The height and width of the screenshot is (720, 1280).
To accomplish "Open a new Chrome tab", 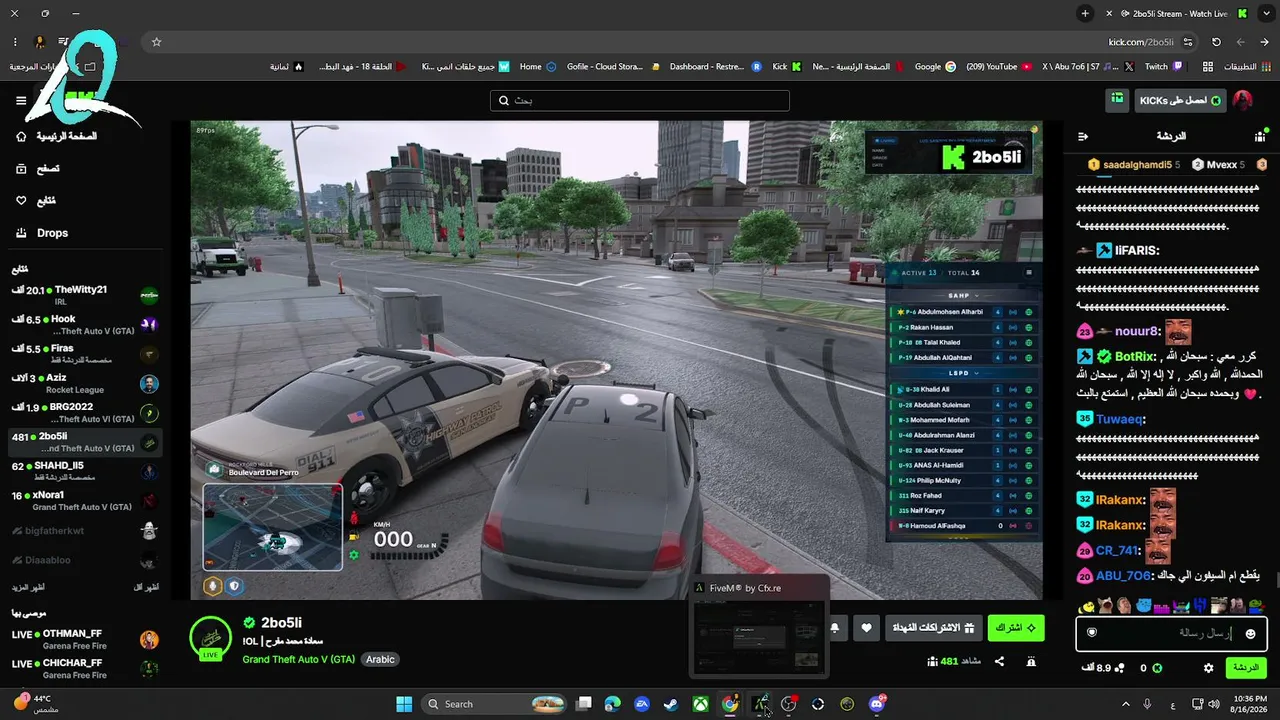I will pyautogui.click(x=1085, y=14).
